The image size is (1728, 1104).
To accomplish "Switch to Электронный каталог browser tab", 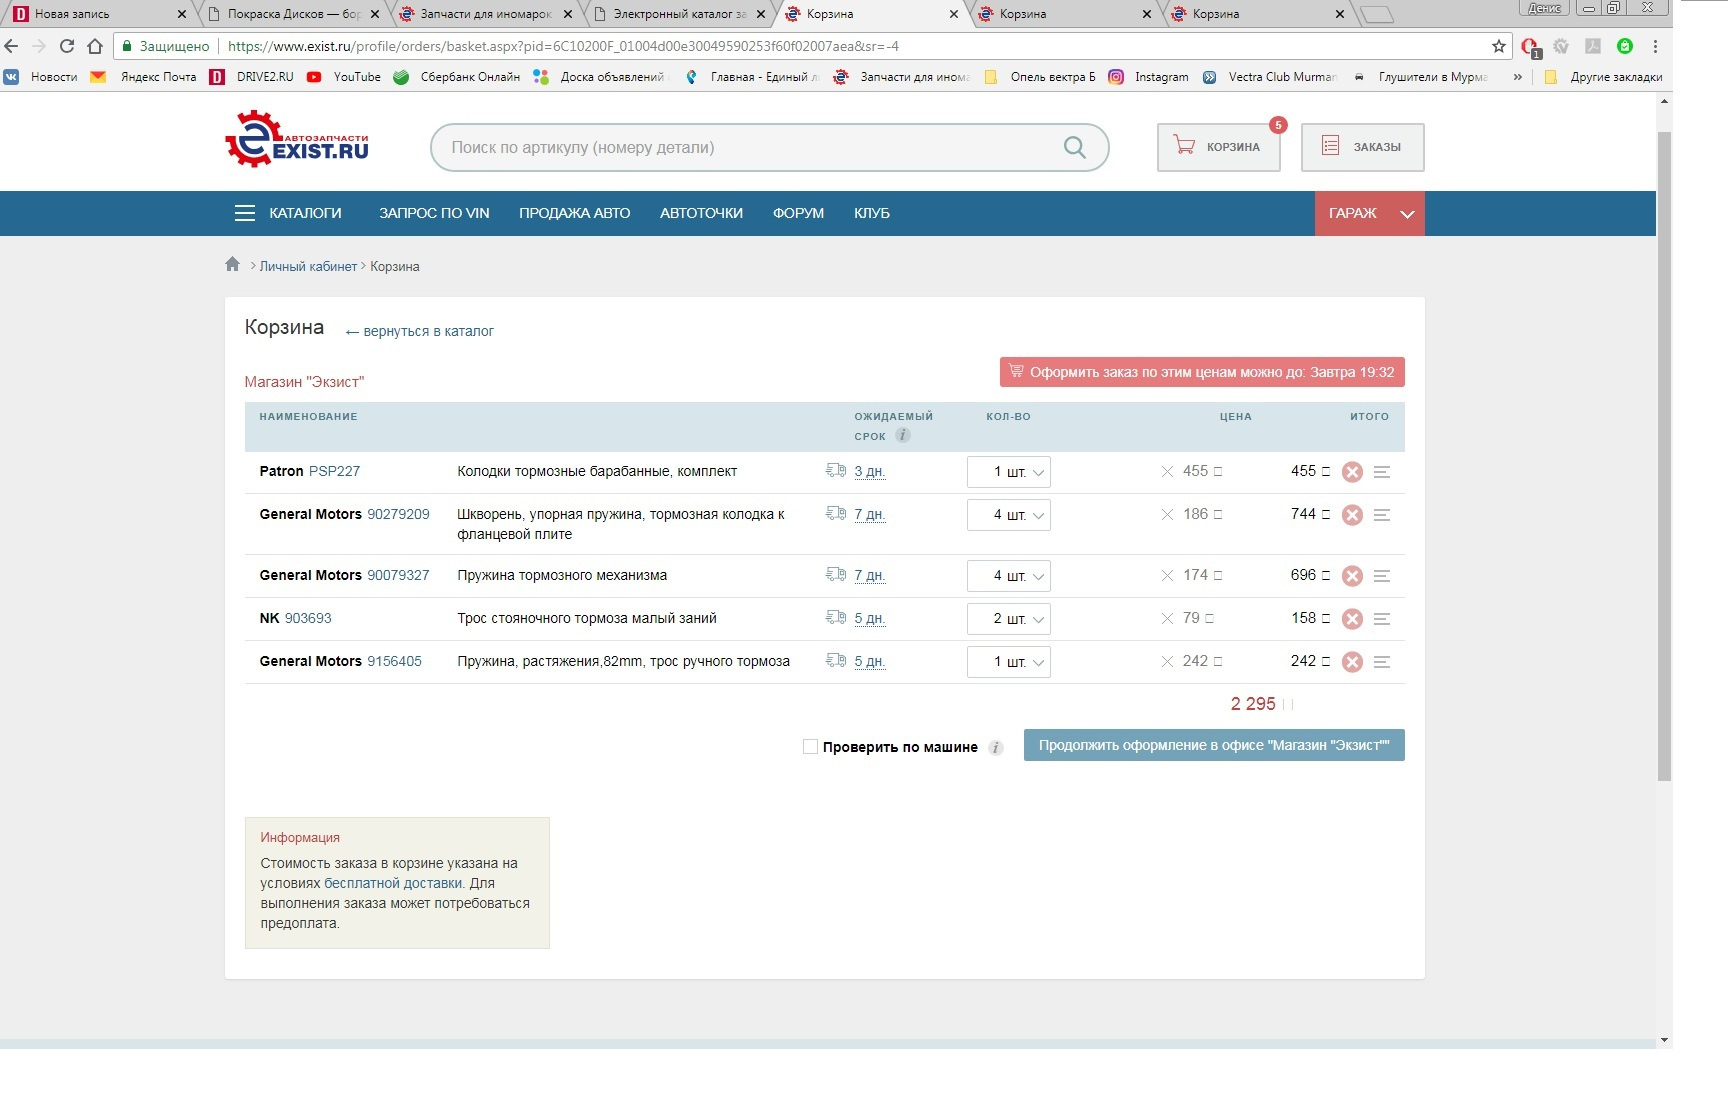I will (x=678, y=14).
